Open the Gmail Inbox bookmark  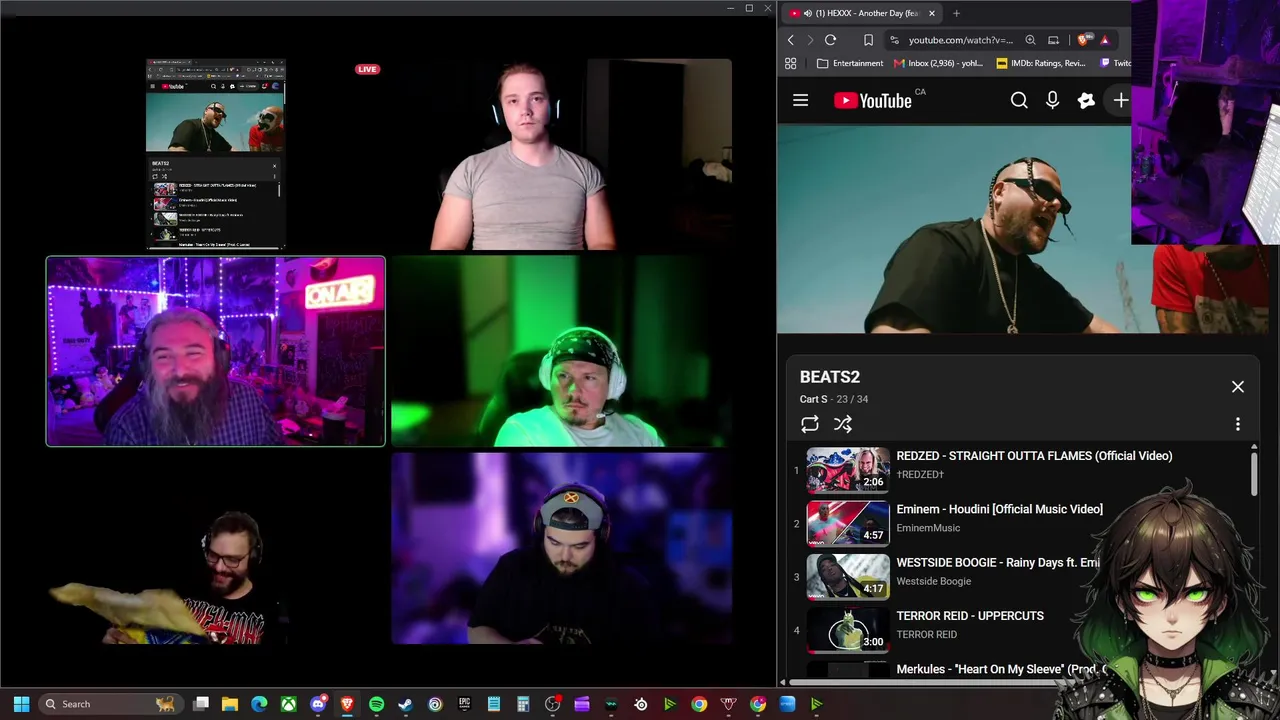tap(938, 63)
